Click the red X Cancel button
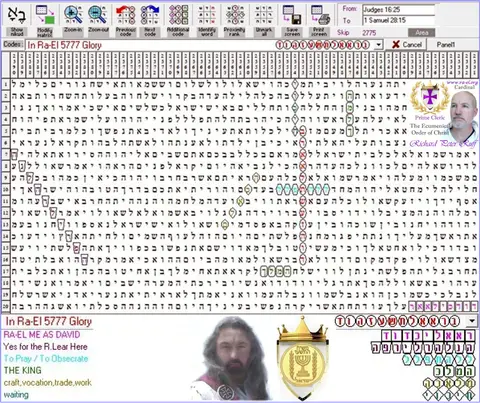480x403 pixels. (x=406, y=44)
